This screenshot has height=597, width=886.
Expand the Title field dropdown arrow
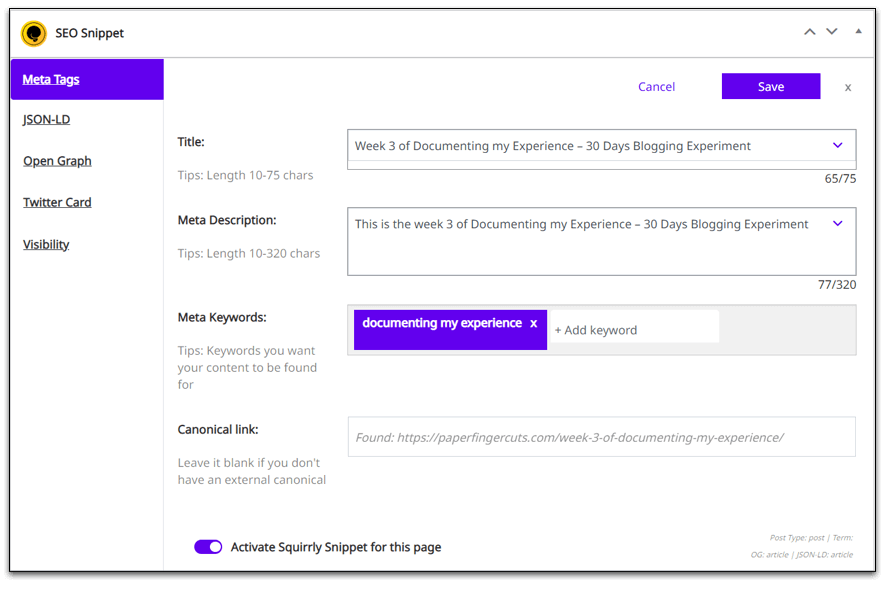837,145
